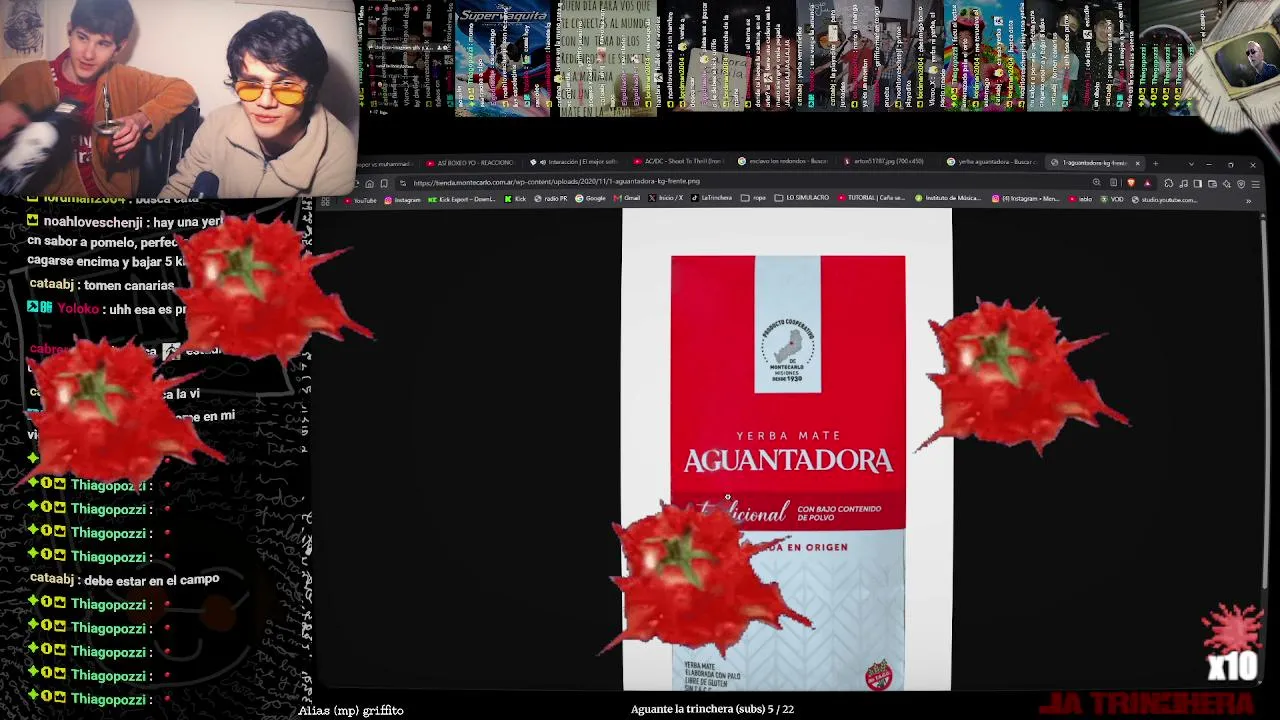1280x720 pixels.
Task: Switch to the Interacción tab
Action: pos(574,163)
